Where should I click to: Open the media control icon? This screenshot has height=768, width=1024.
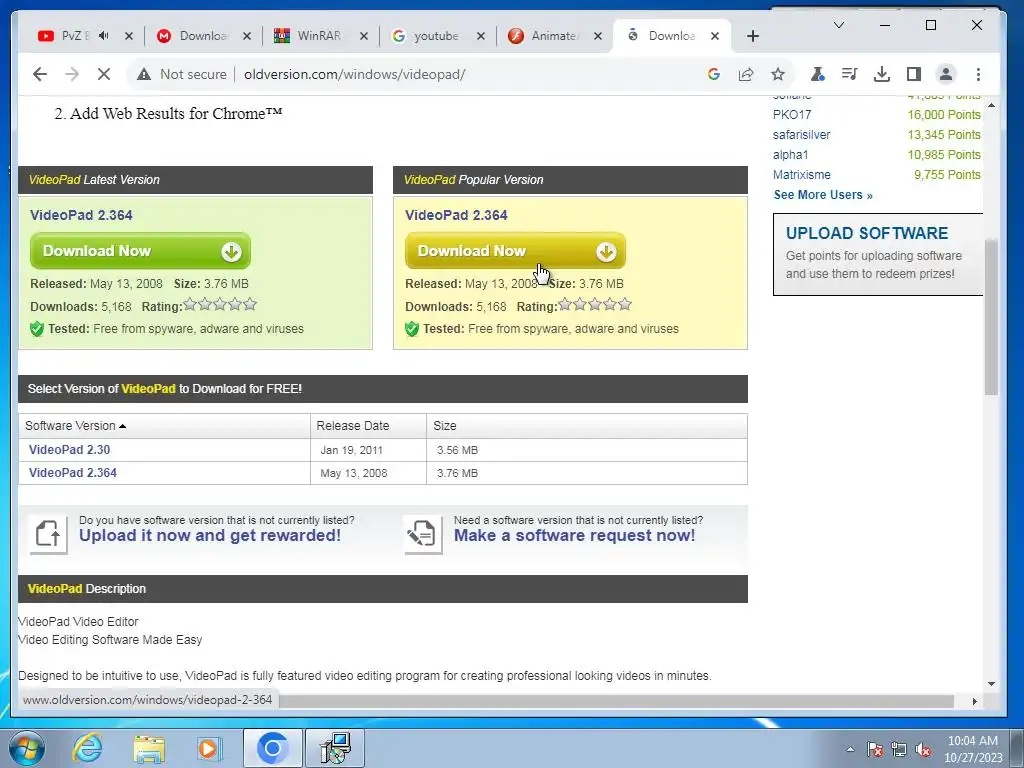[849, 74]
